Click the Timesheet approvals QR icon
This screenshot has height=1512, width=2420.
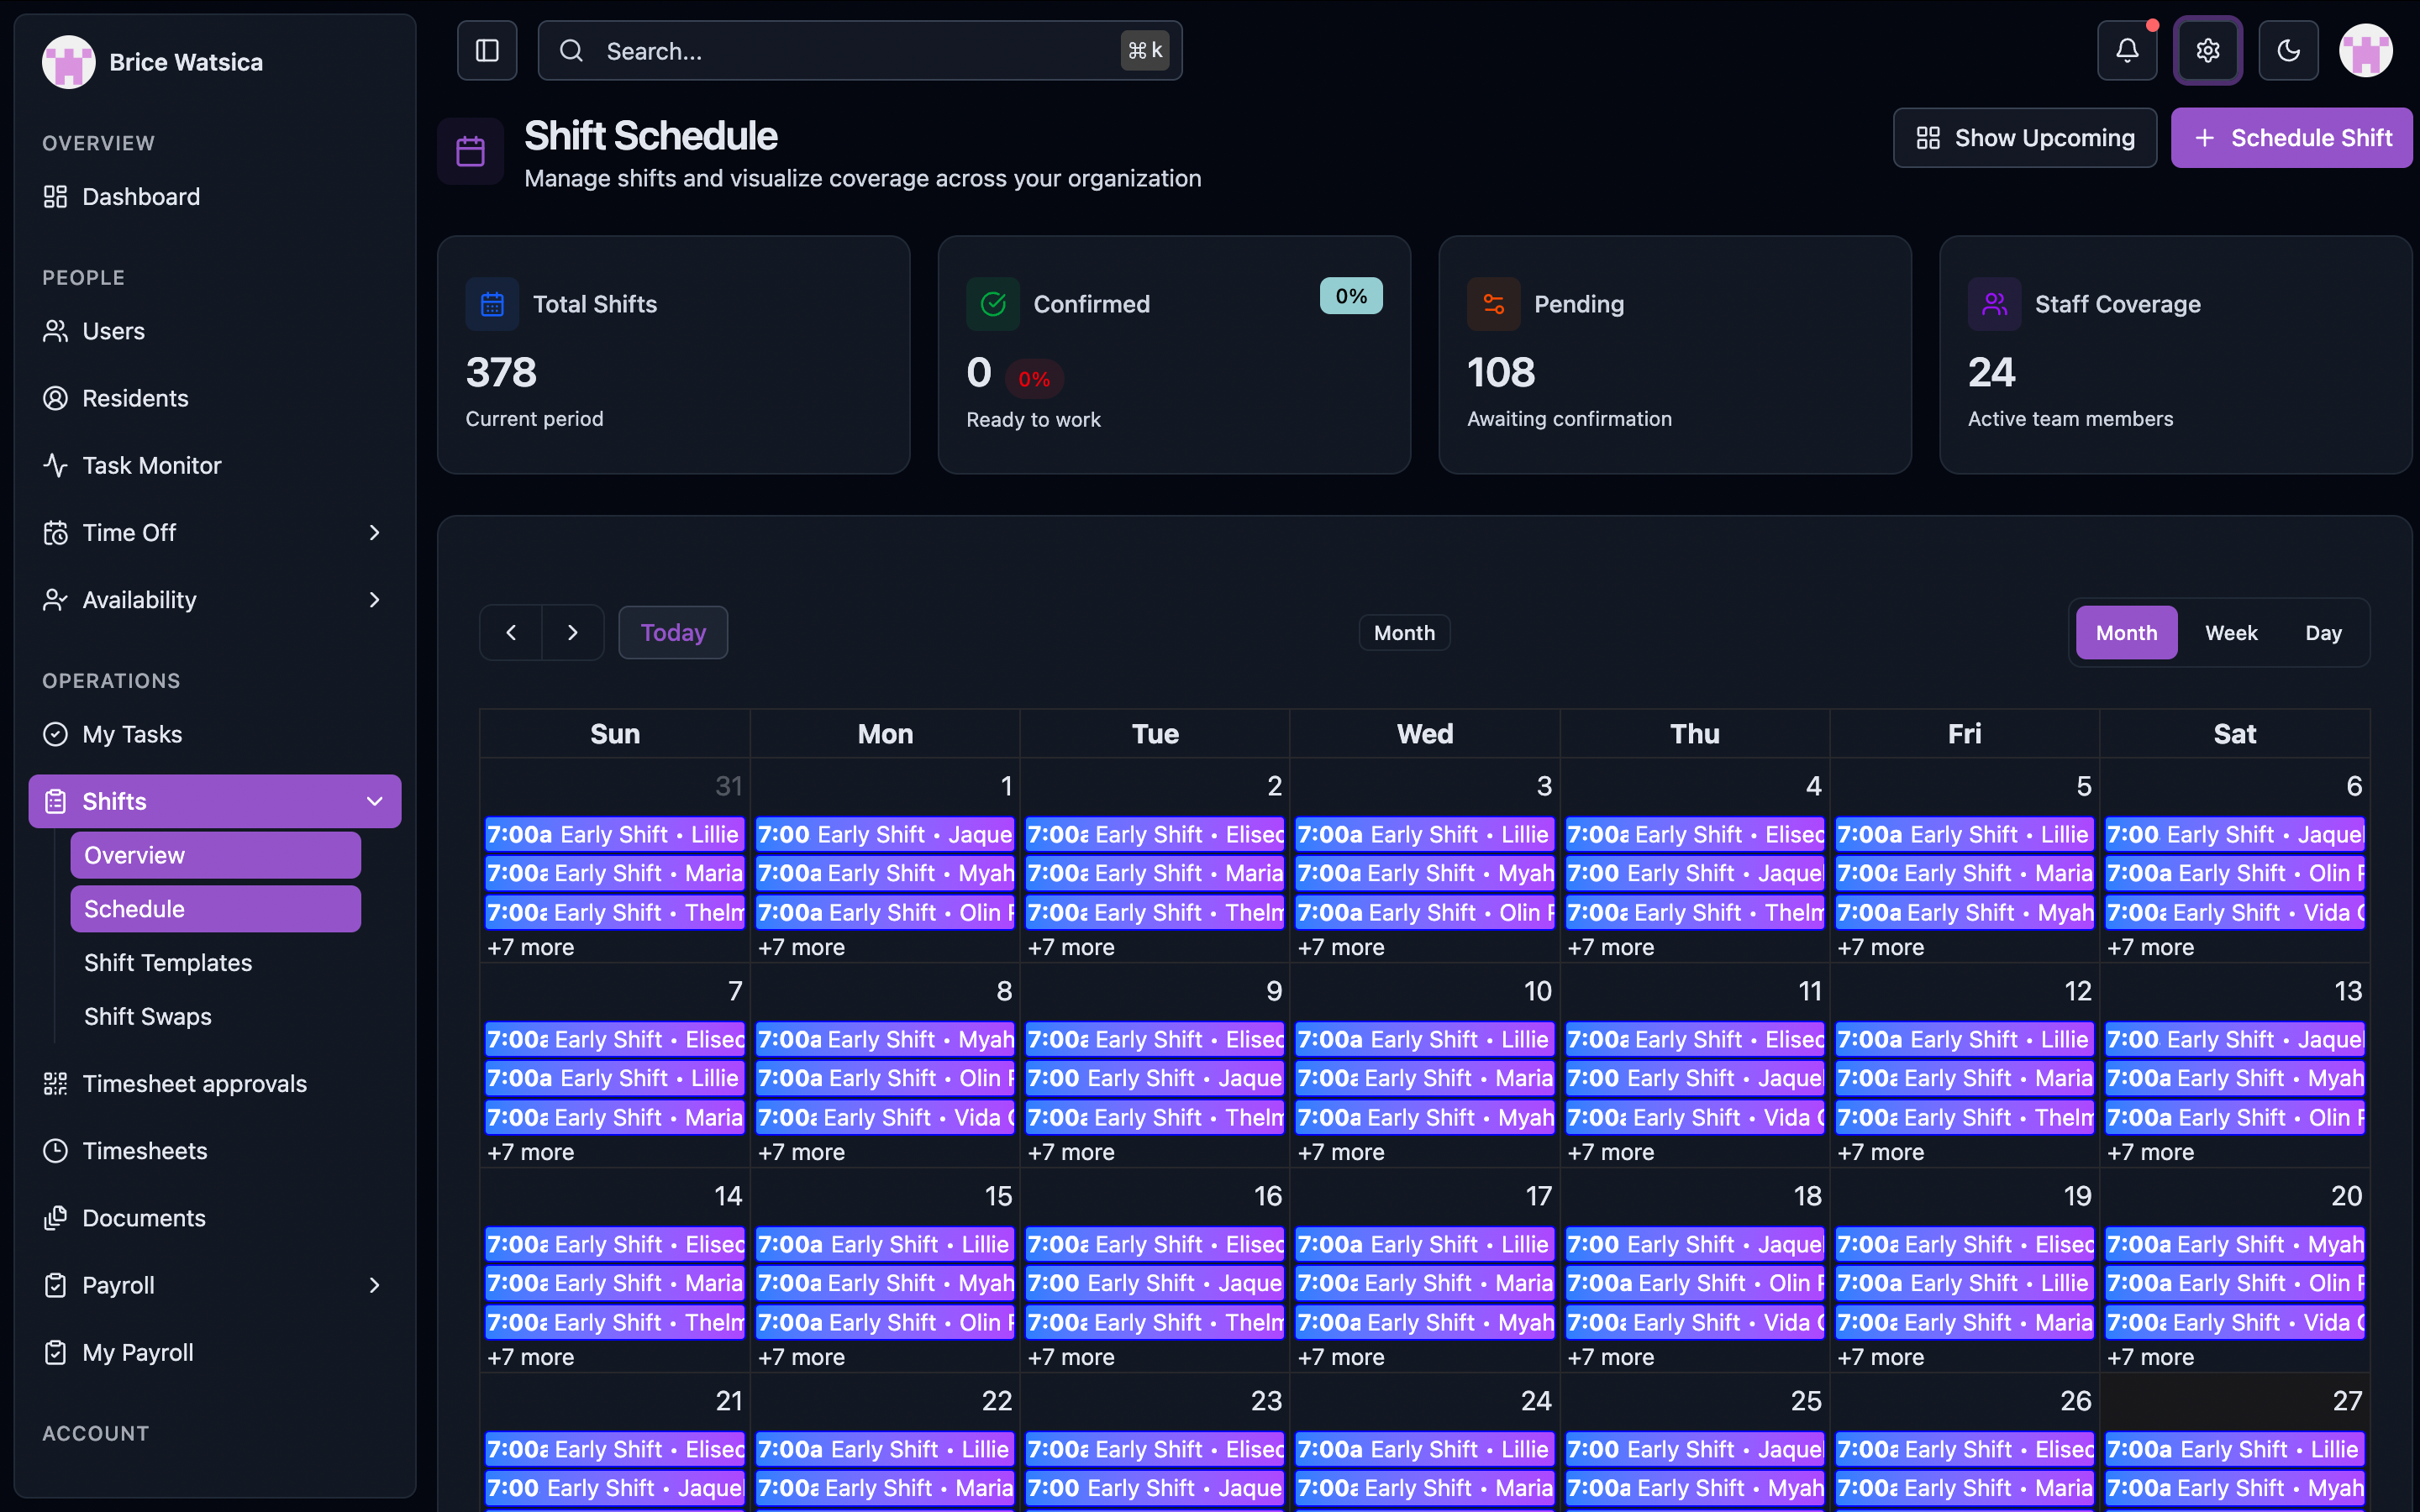click(x=55, y=1084)
